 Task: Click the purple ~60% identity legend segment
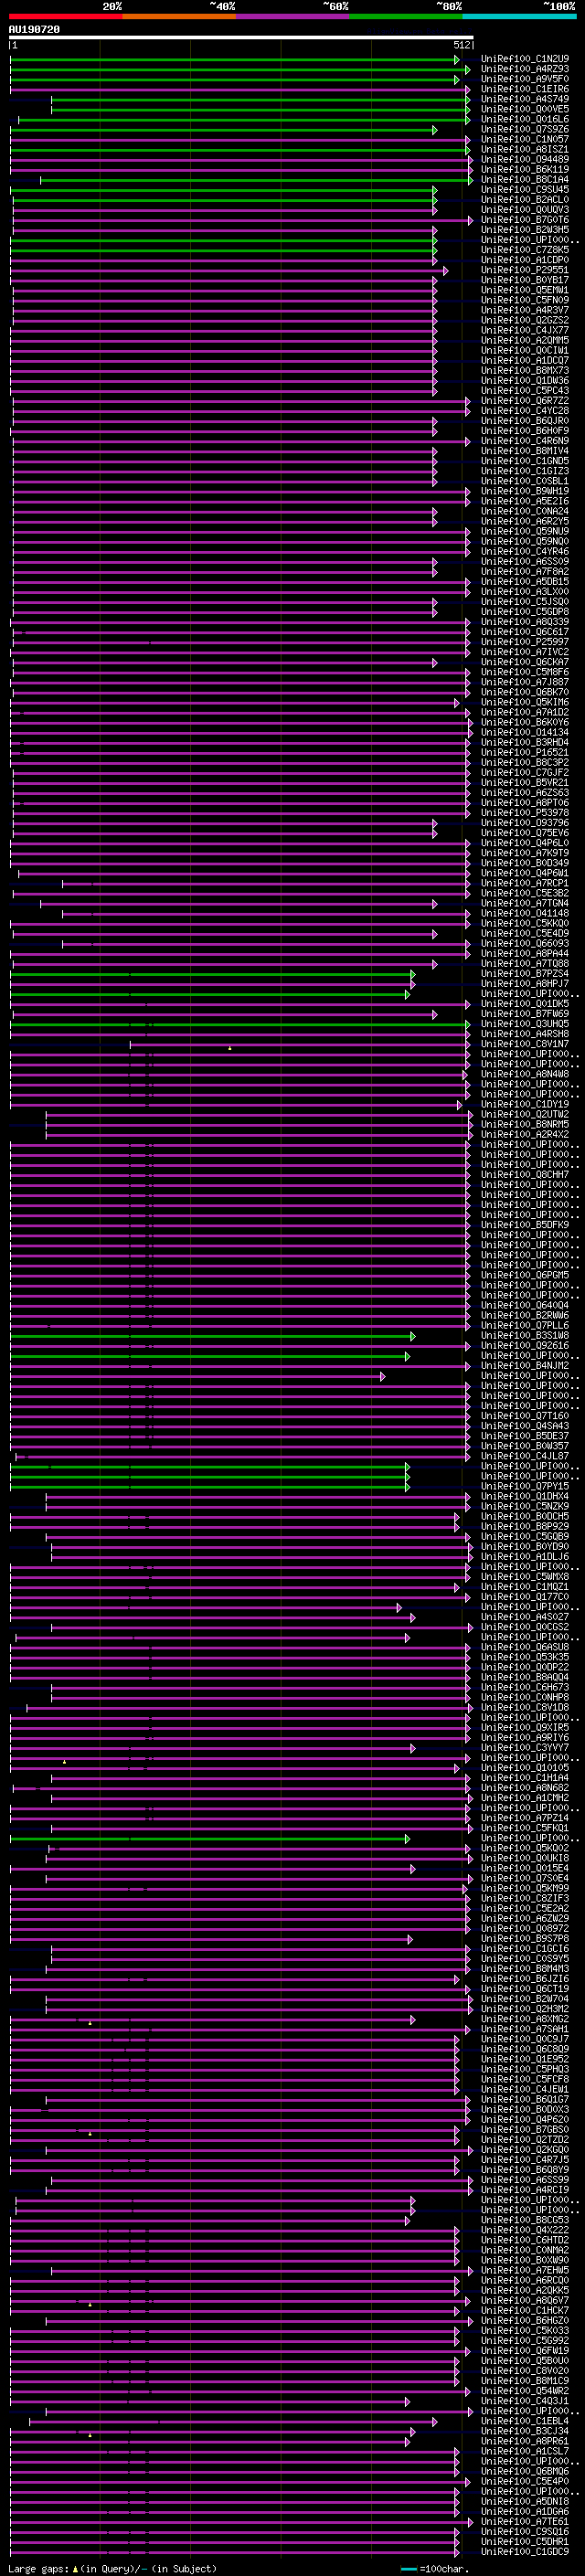(292, 16)
